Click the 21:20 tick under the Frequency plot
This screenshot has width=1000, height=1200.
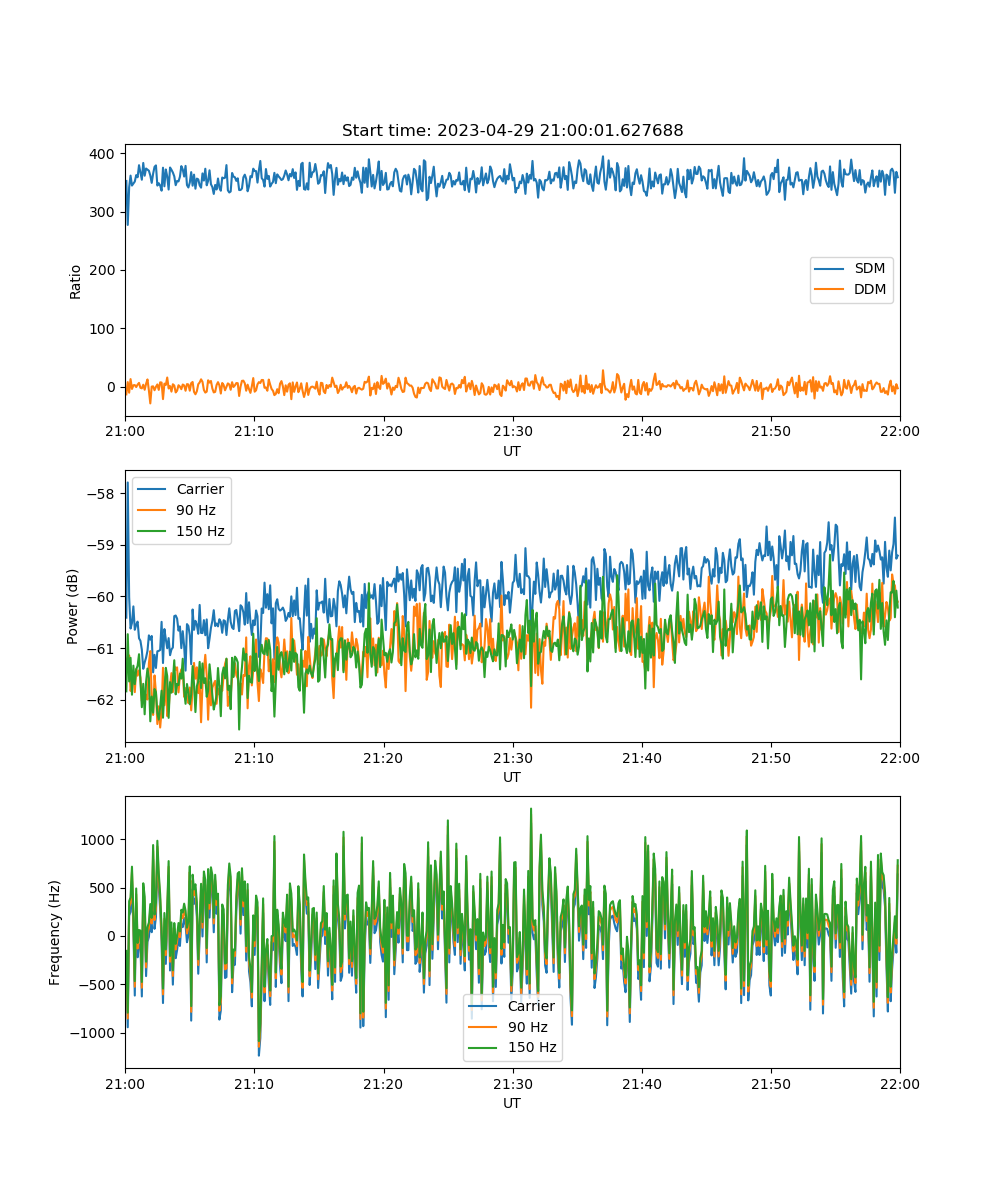coord(383,1083)
